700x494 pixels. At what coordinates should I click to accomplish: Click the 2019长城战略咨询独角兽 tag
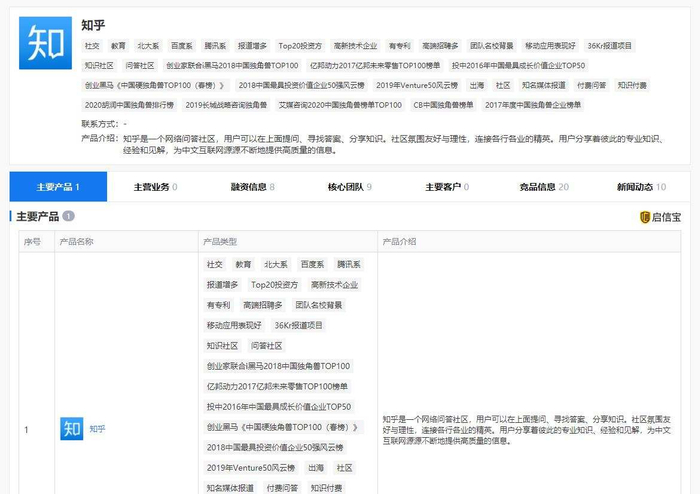(x=226, y=105)
